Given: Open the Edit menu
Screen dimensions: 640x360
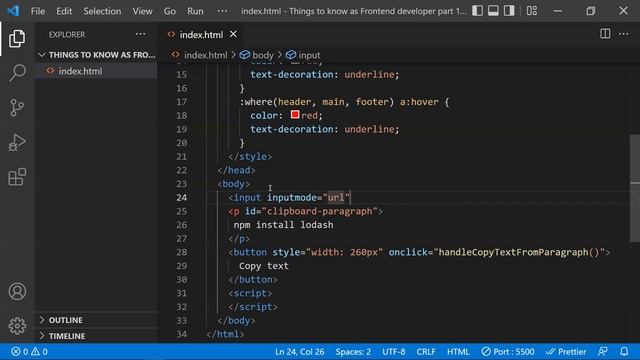Looking at the screenshot, I should [64, 11].
